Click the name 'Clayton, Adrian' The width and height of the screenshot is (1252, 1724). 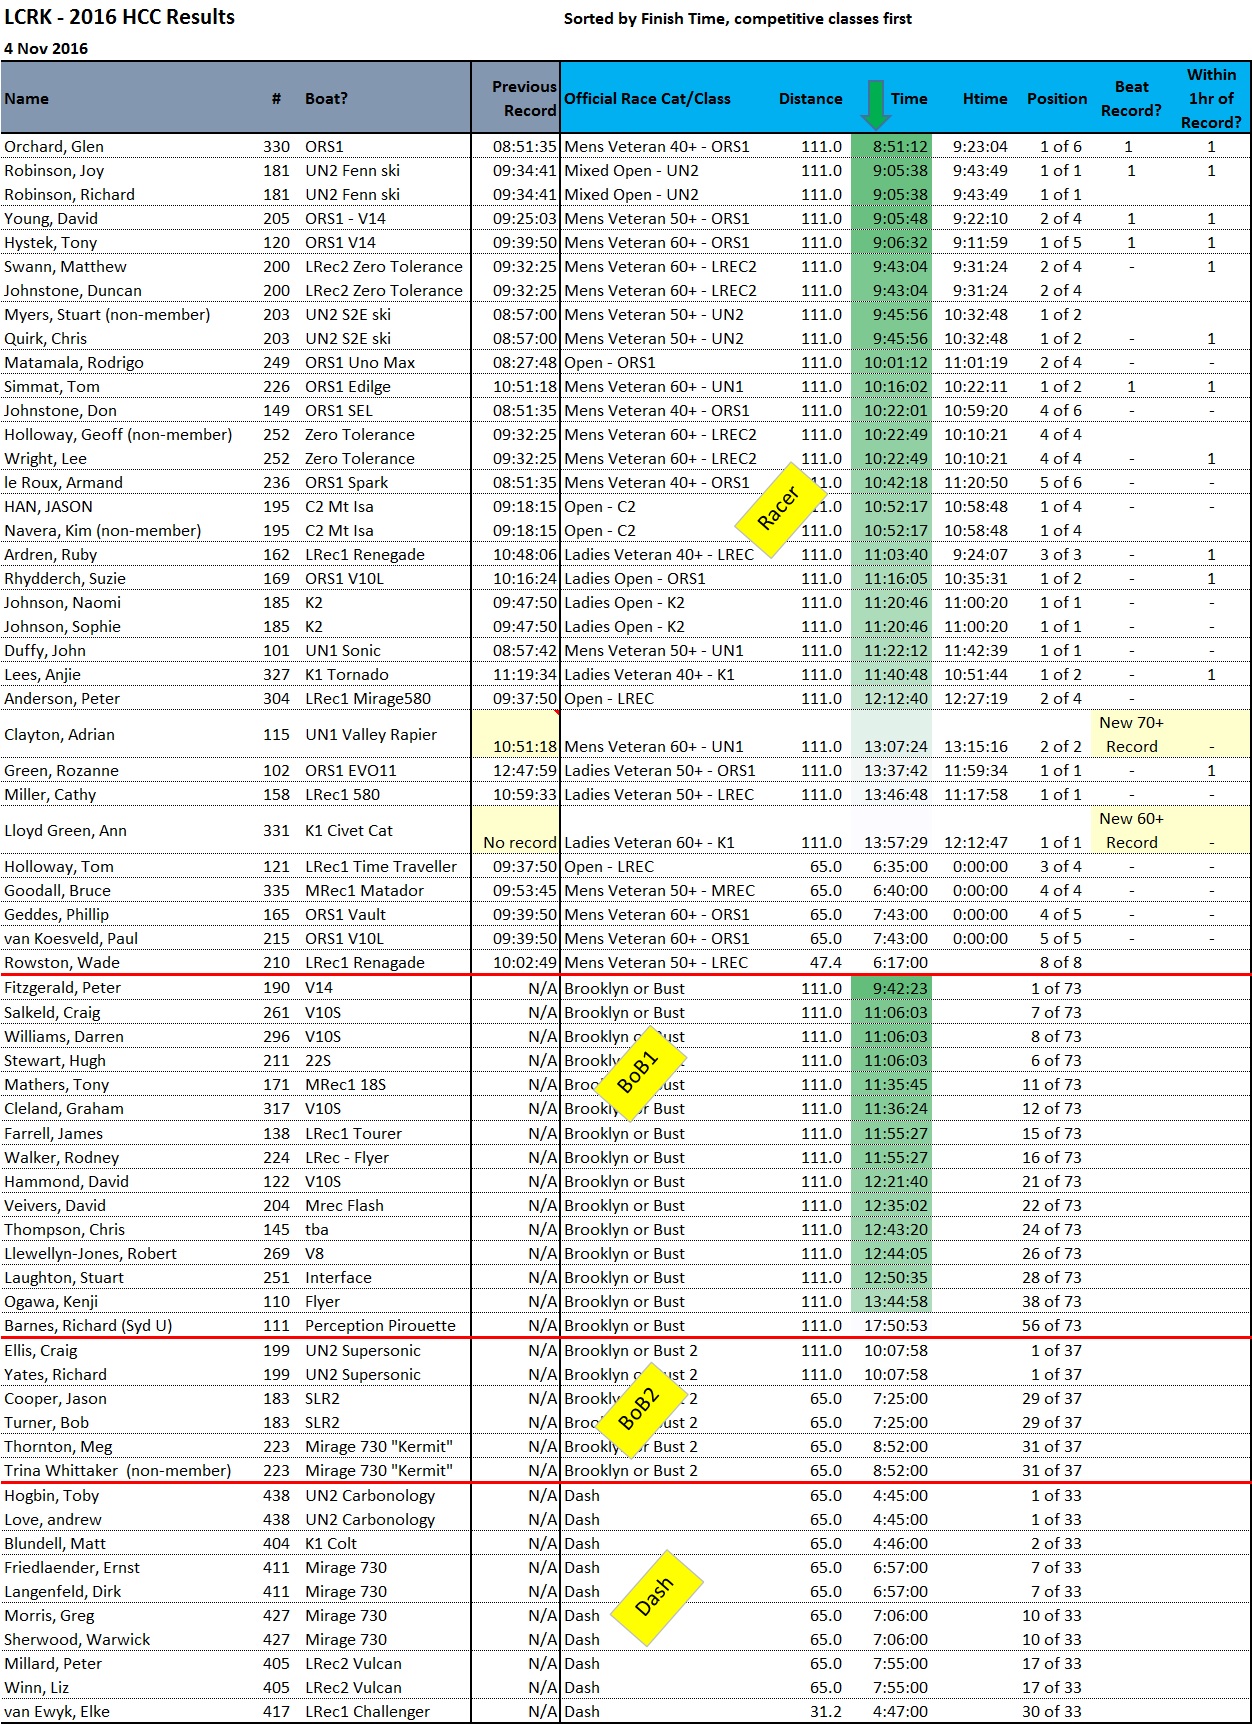pyautogui.click(x=59, y=734)
